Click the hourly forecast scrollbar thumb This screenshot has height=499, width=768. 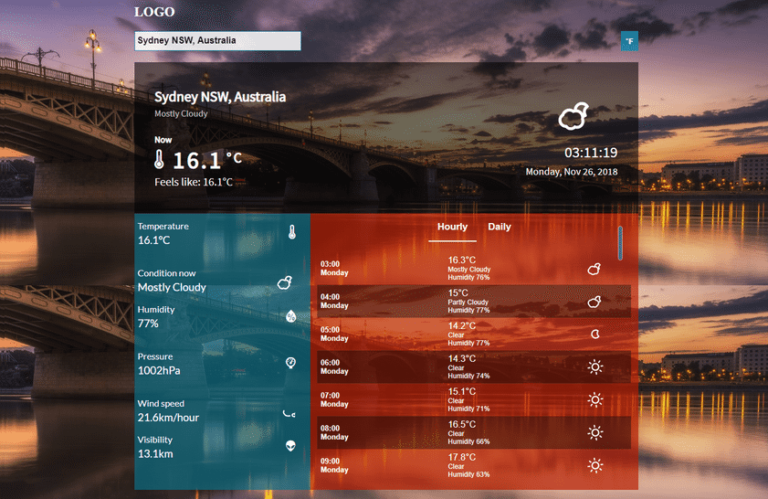click(620, 242)
